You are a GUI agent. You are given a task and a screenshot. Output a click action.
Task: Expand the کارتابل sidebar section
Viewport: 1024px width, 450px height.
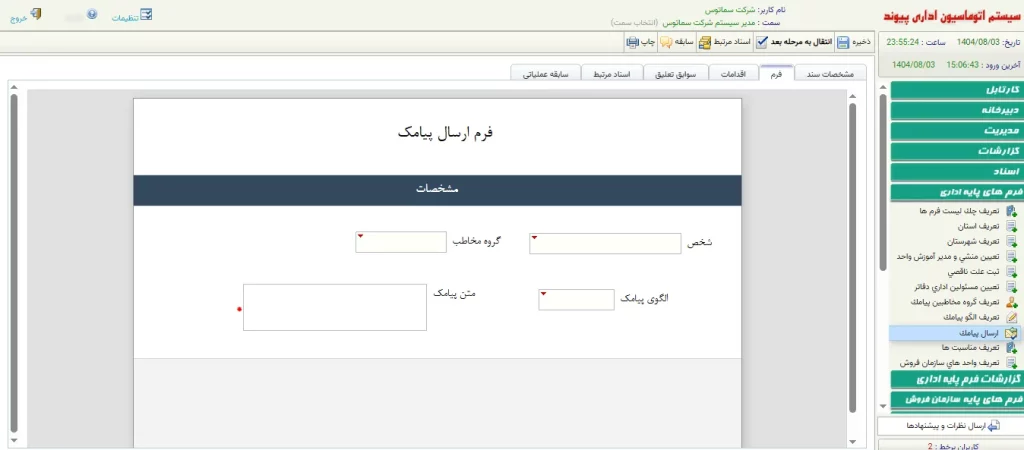tap(956, 90)
